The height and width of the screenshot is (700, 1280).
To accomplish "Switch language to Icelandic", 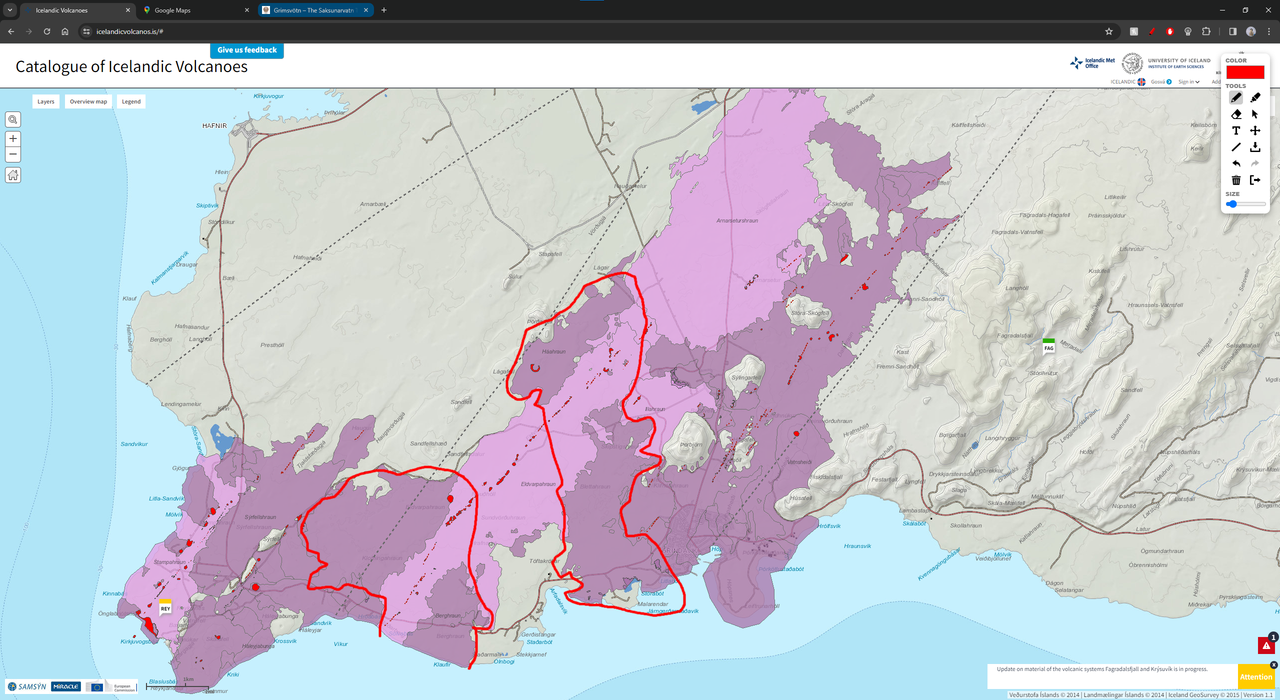I will 1129,82.
